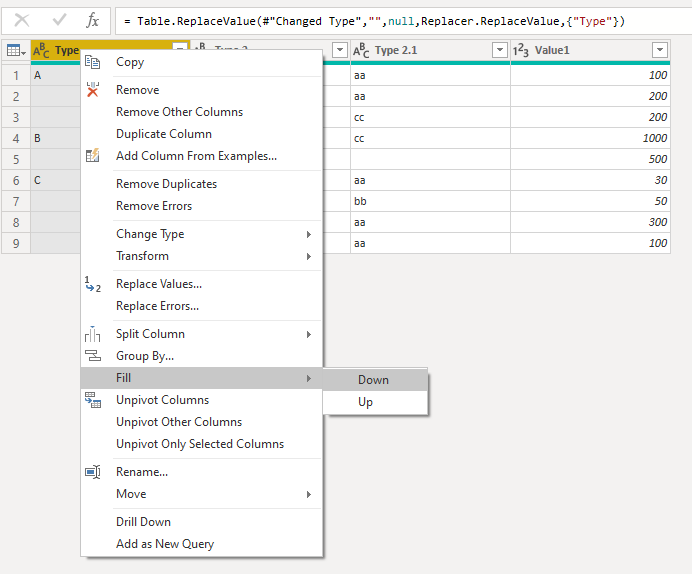692x574 pixels.
Task: Choose Split Column menu entry
Action: [x=202, y=334]
